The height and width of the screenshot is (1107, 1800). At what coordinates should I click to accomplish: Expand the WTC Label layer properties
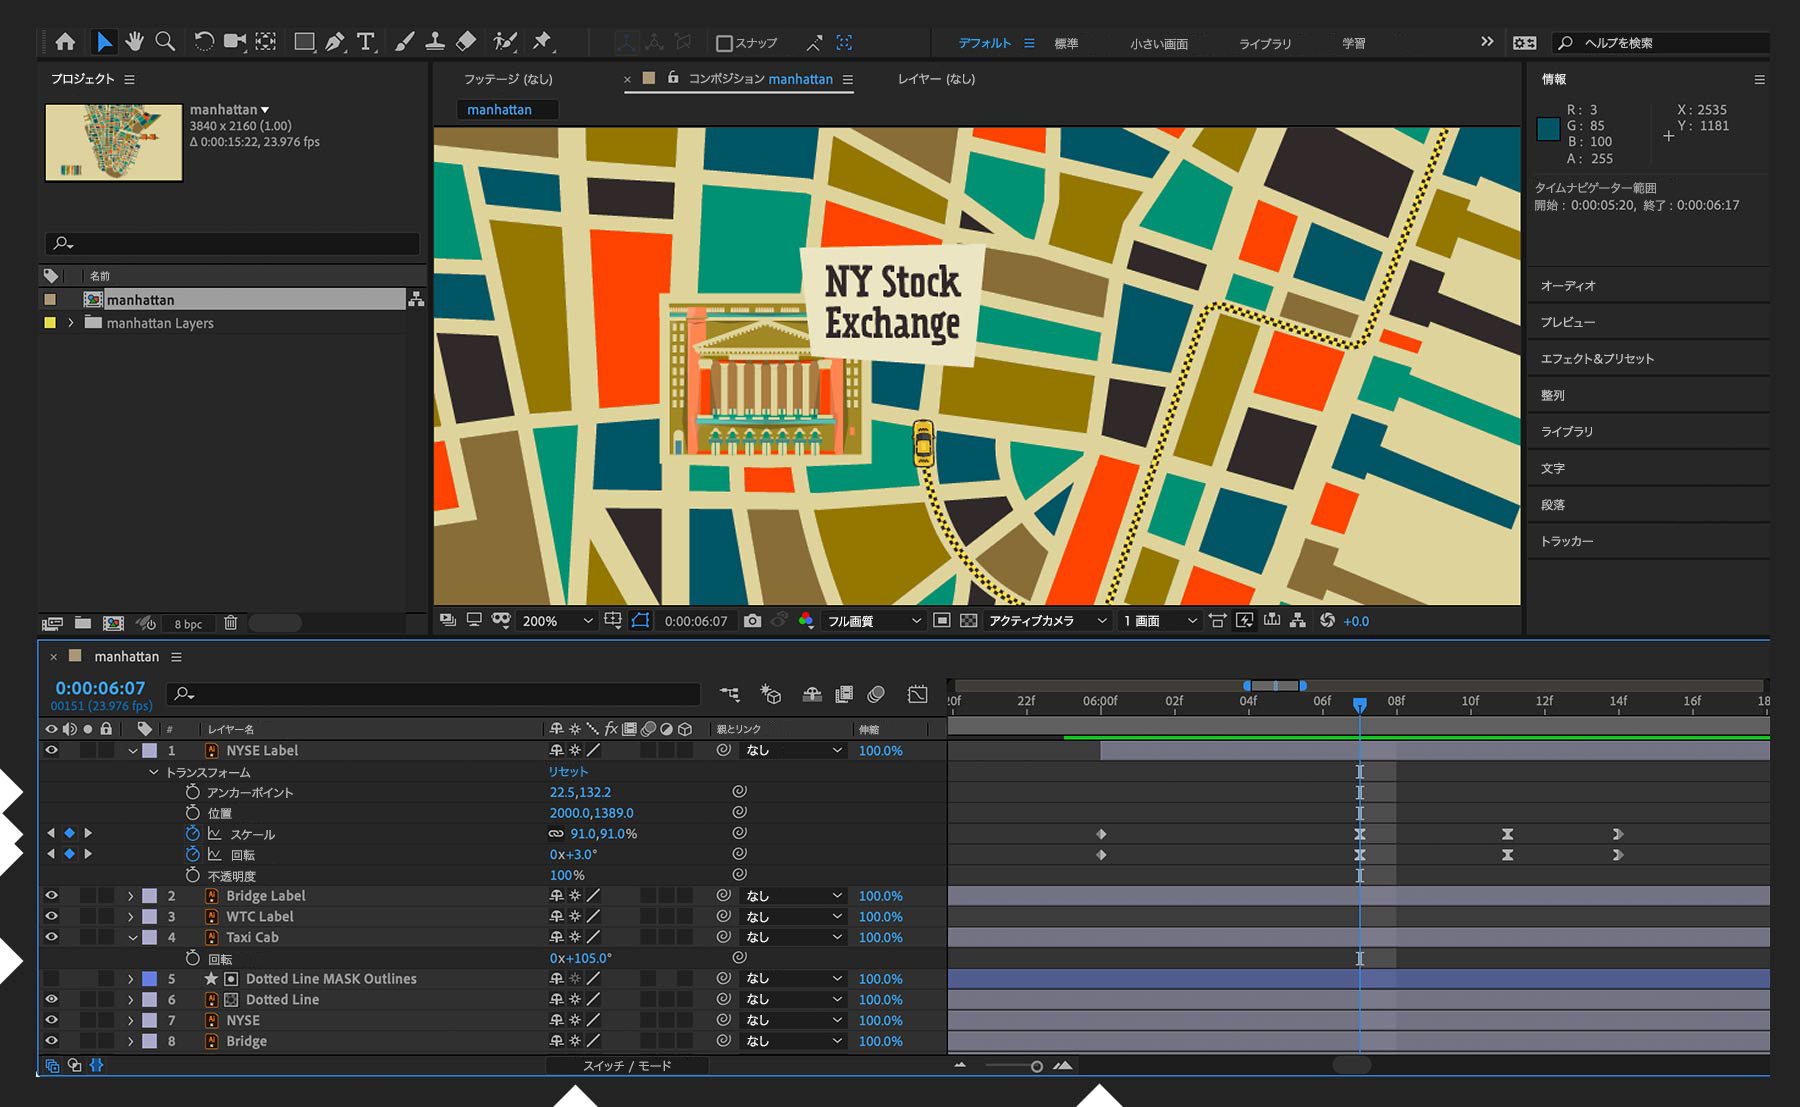[x=130, y=917]
